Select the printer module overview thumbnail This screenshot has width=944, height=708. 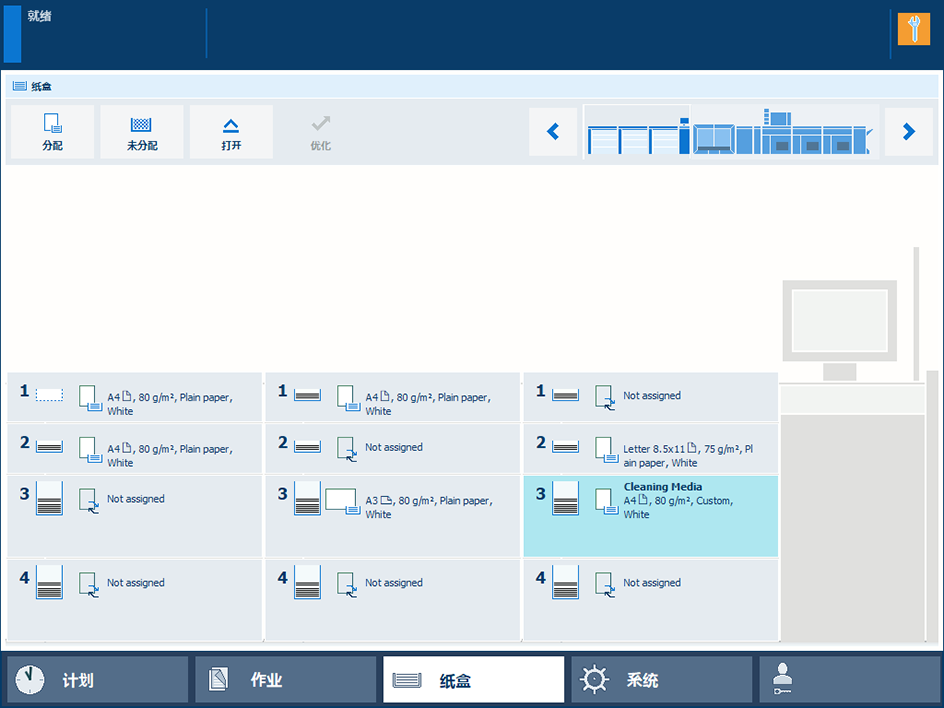click(729, 132)
